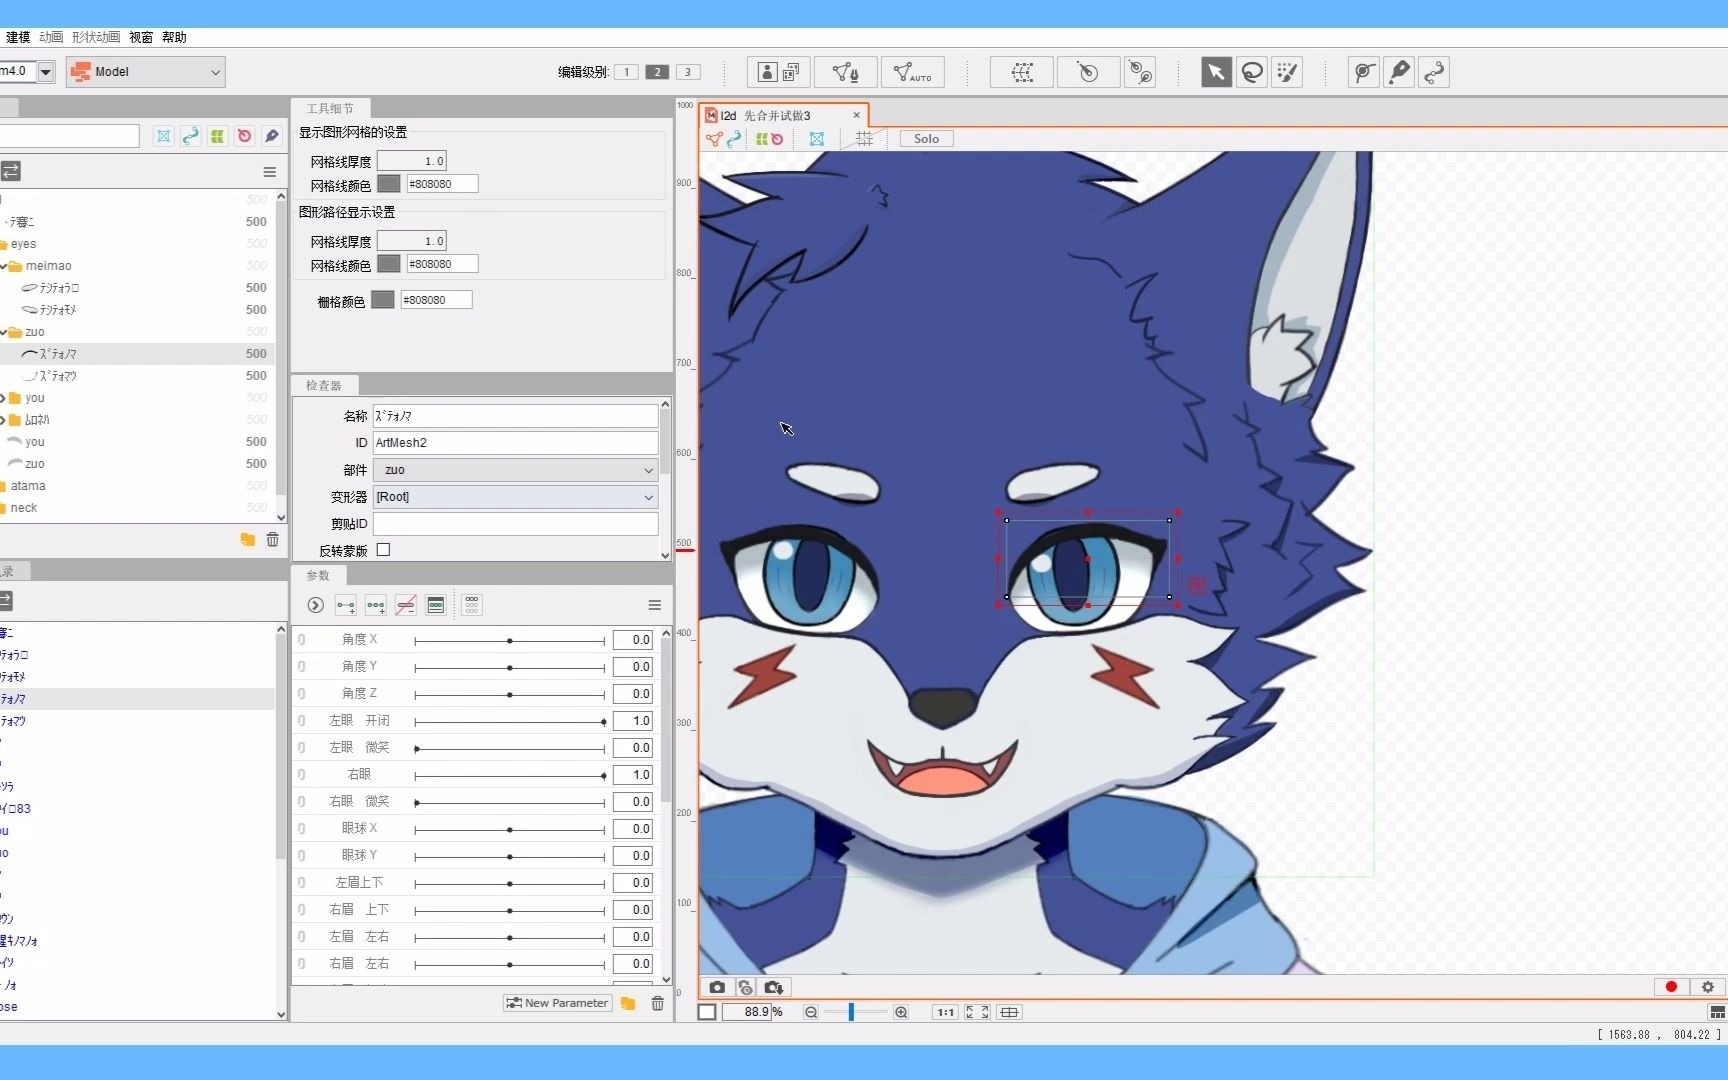Toggle key lock for 左眼 开闭 parameter

[x=301, y=721]
